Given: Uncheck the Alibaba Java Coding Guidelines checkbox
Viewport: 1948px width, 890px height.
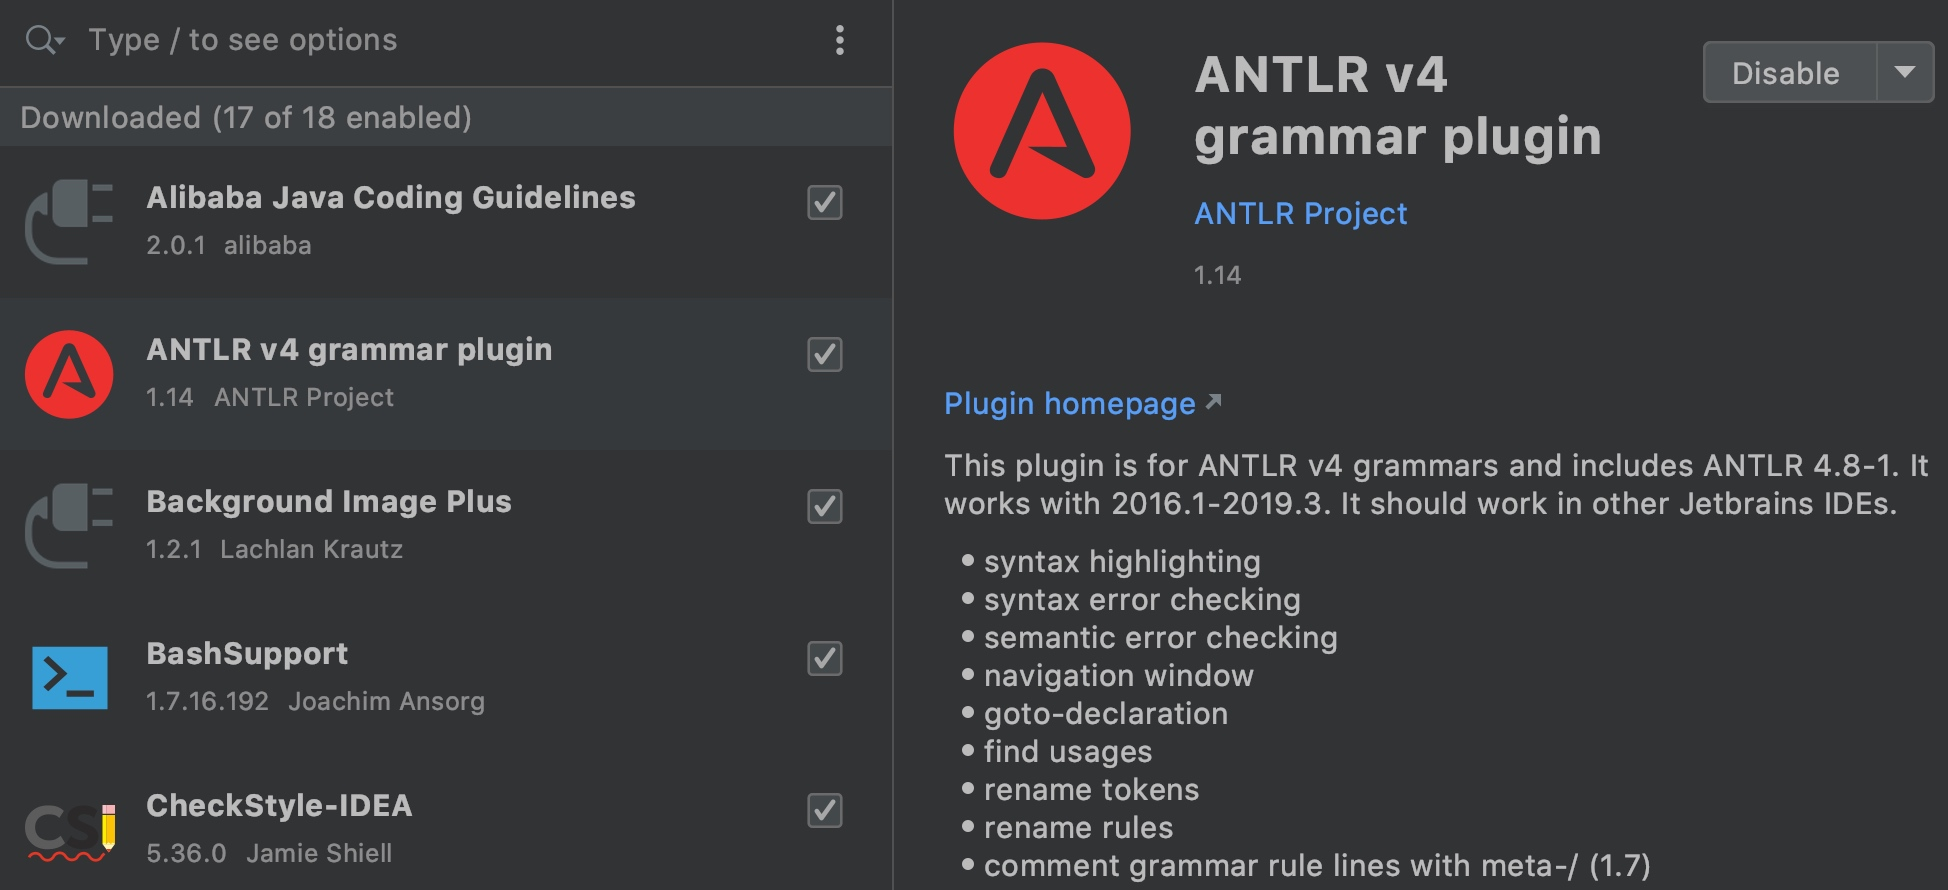Looking at the screenshot, I should (x=824, y=202).
